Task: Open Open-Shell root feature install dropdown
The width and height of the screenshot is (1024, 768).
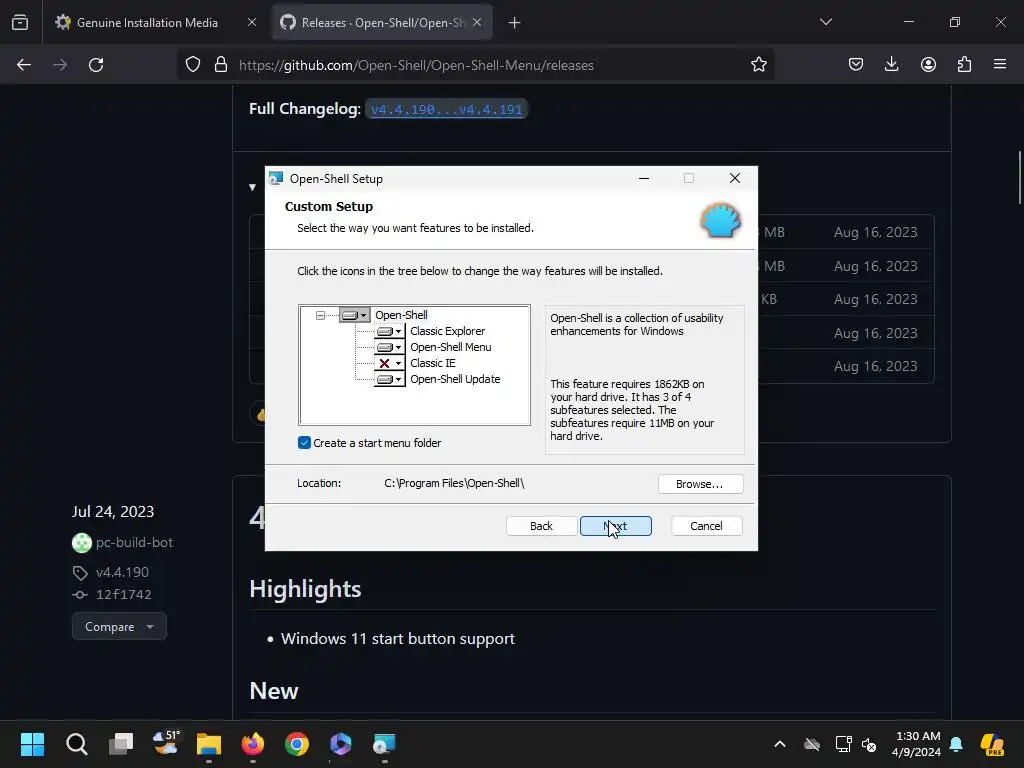Action: coord(355,315)
